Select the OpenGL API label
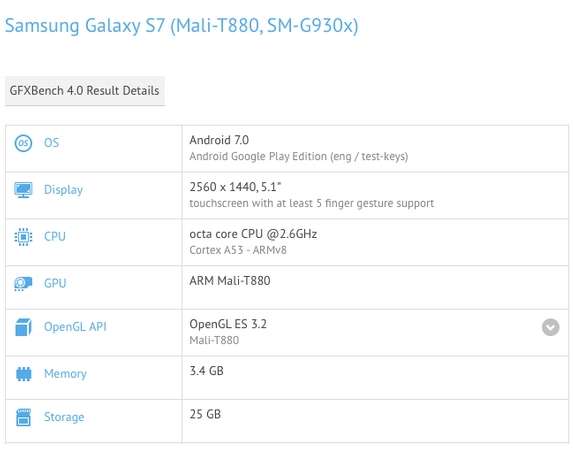The width and height of the screenshot is (573, 466). (75, 326)
